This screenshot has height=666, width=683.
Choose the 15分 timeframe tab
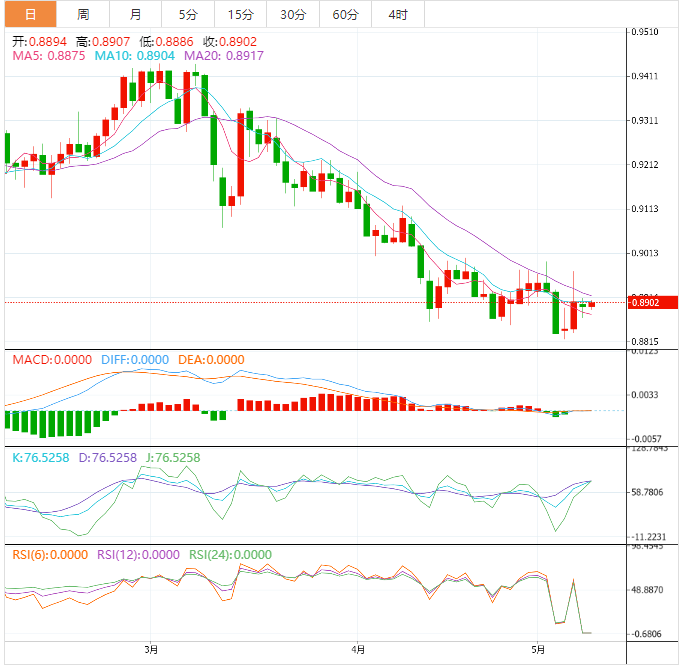tap(240, 14)
